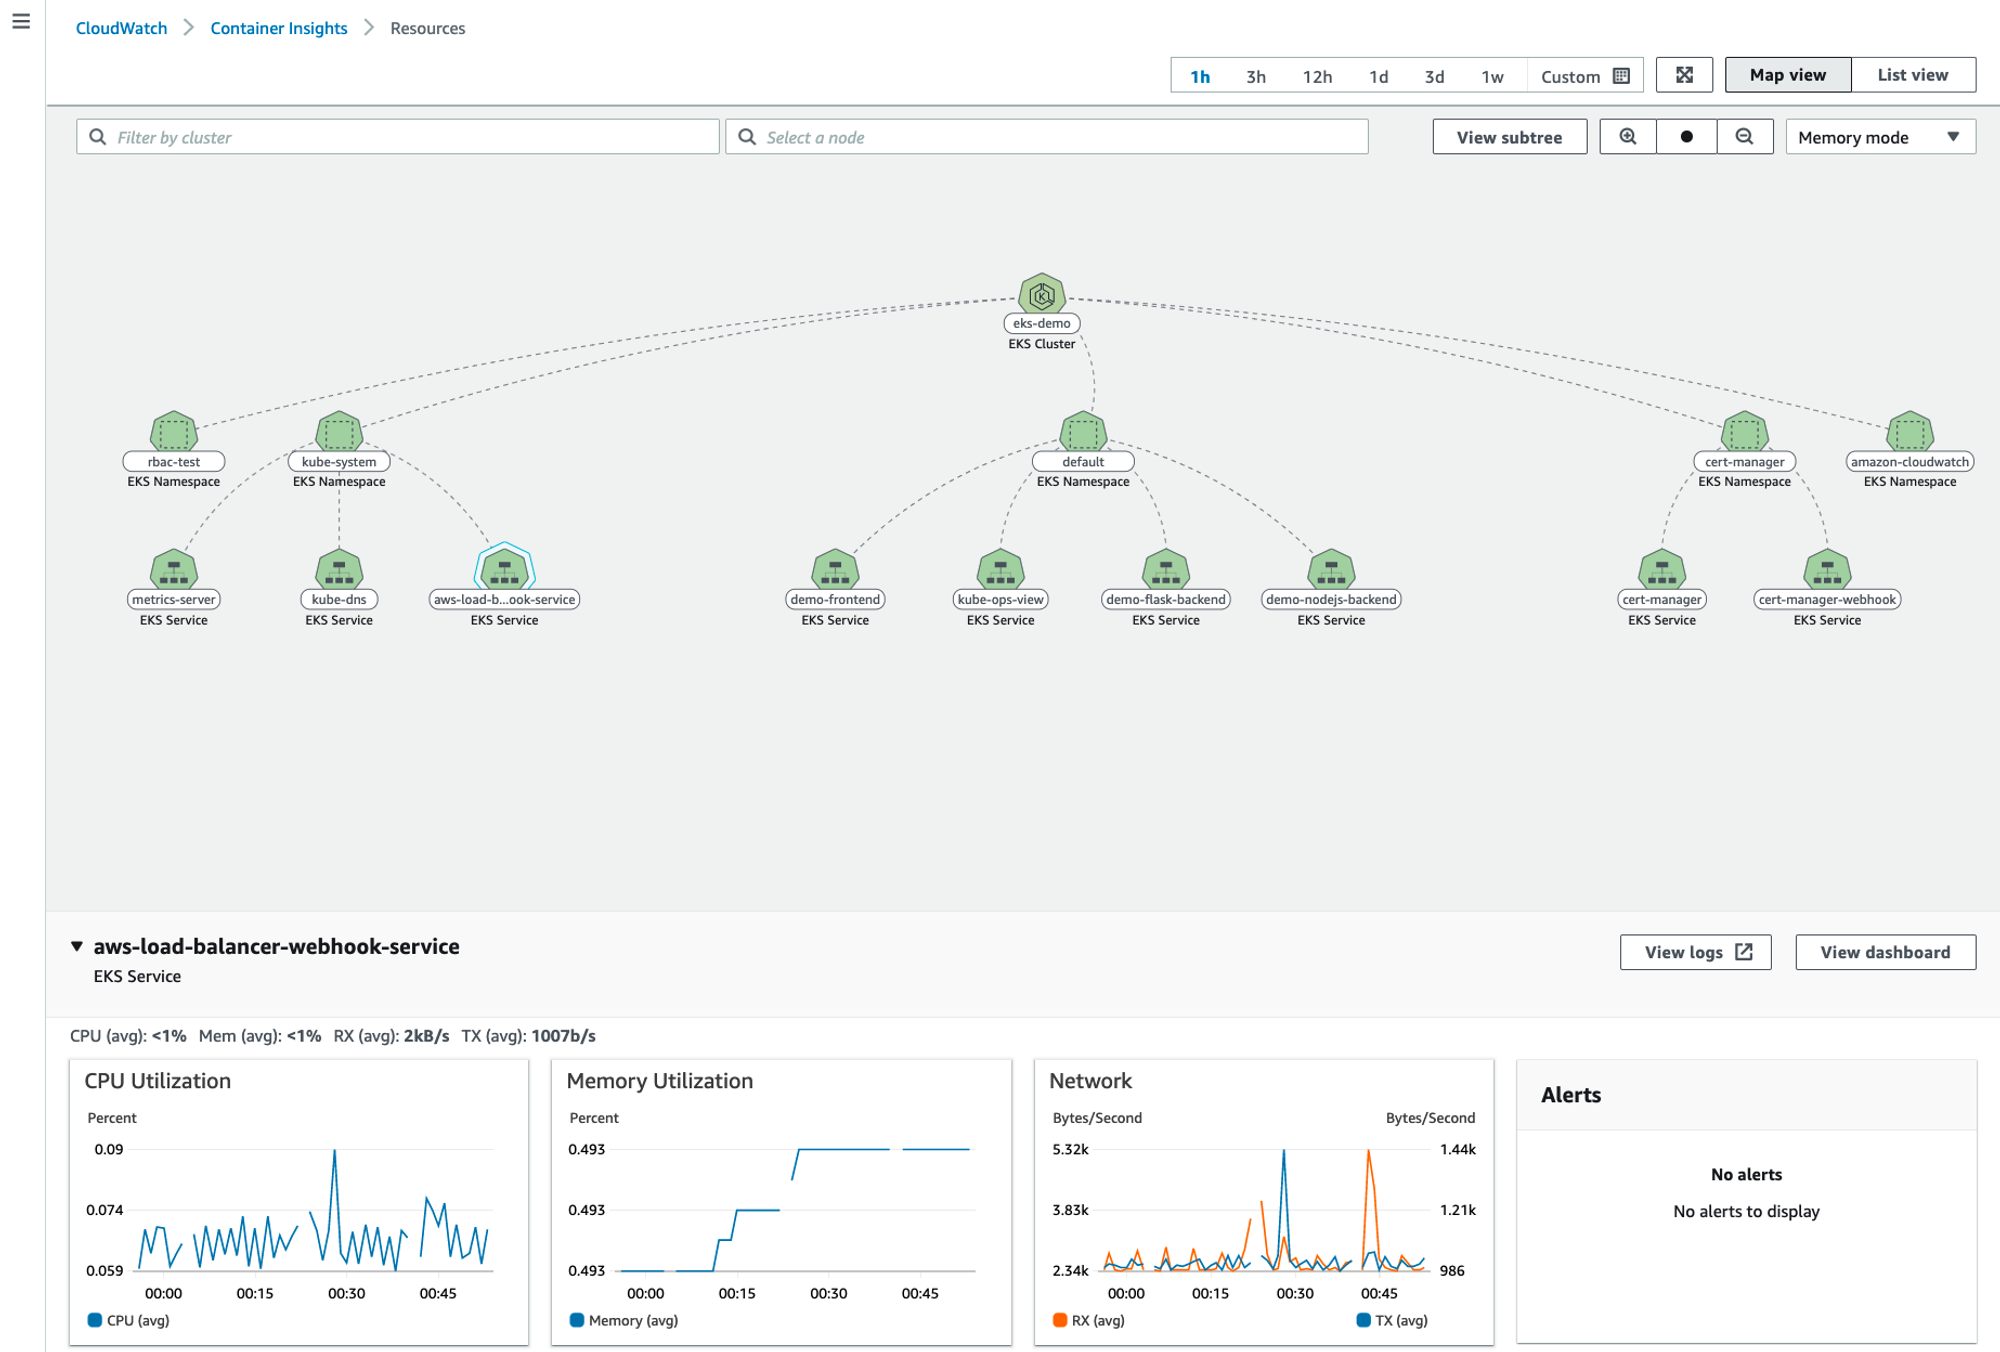Viewport: 2000px width, 1352px height.
Task: Select the 3h time range
Action: point(1256,77)
